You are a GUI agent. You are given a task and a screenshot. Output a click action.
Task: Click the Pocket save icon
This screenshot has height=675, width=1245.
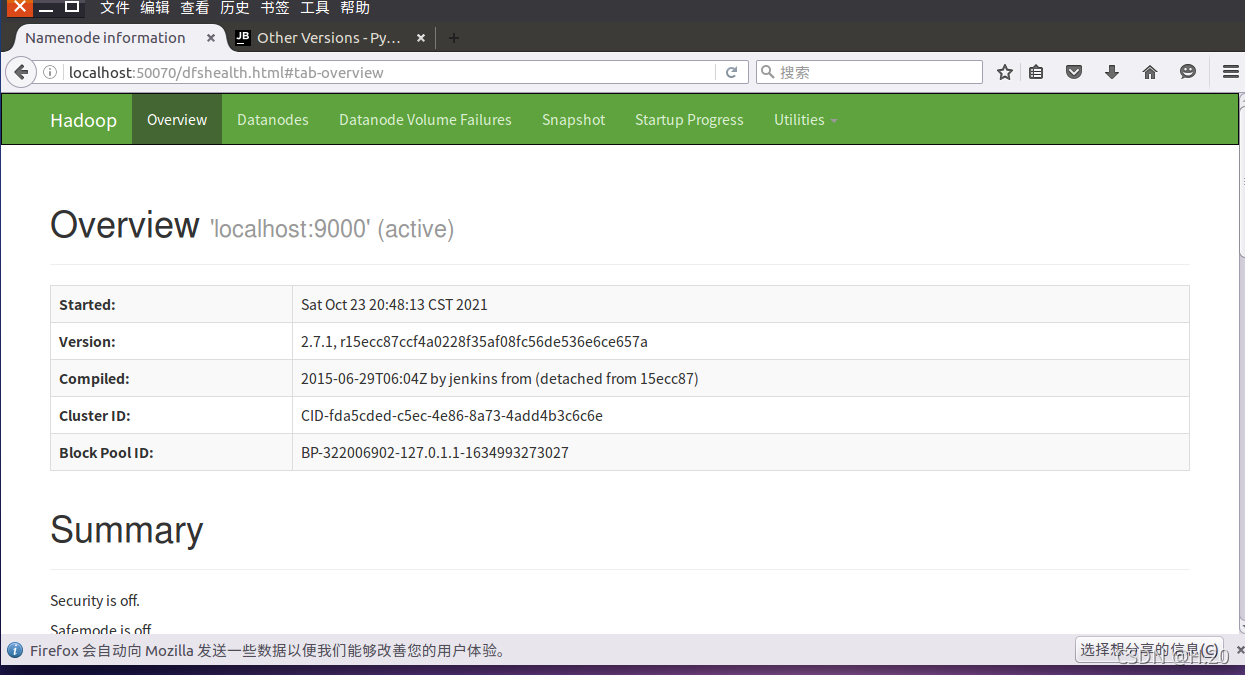pyautogui.click(x=1074, y=72)
